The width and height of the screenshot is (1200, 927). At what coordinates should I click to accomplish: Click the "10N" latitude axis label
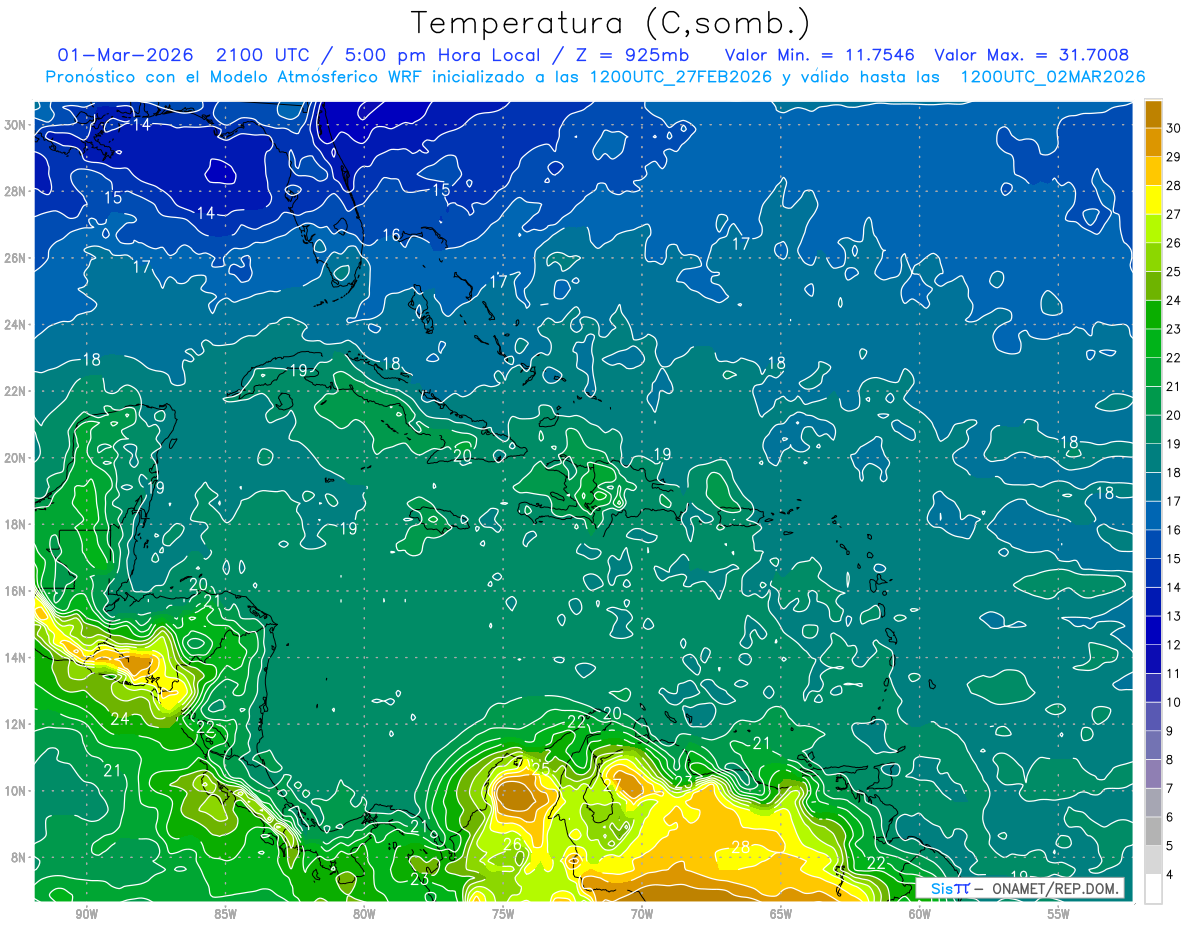[15, 791]
